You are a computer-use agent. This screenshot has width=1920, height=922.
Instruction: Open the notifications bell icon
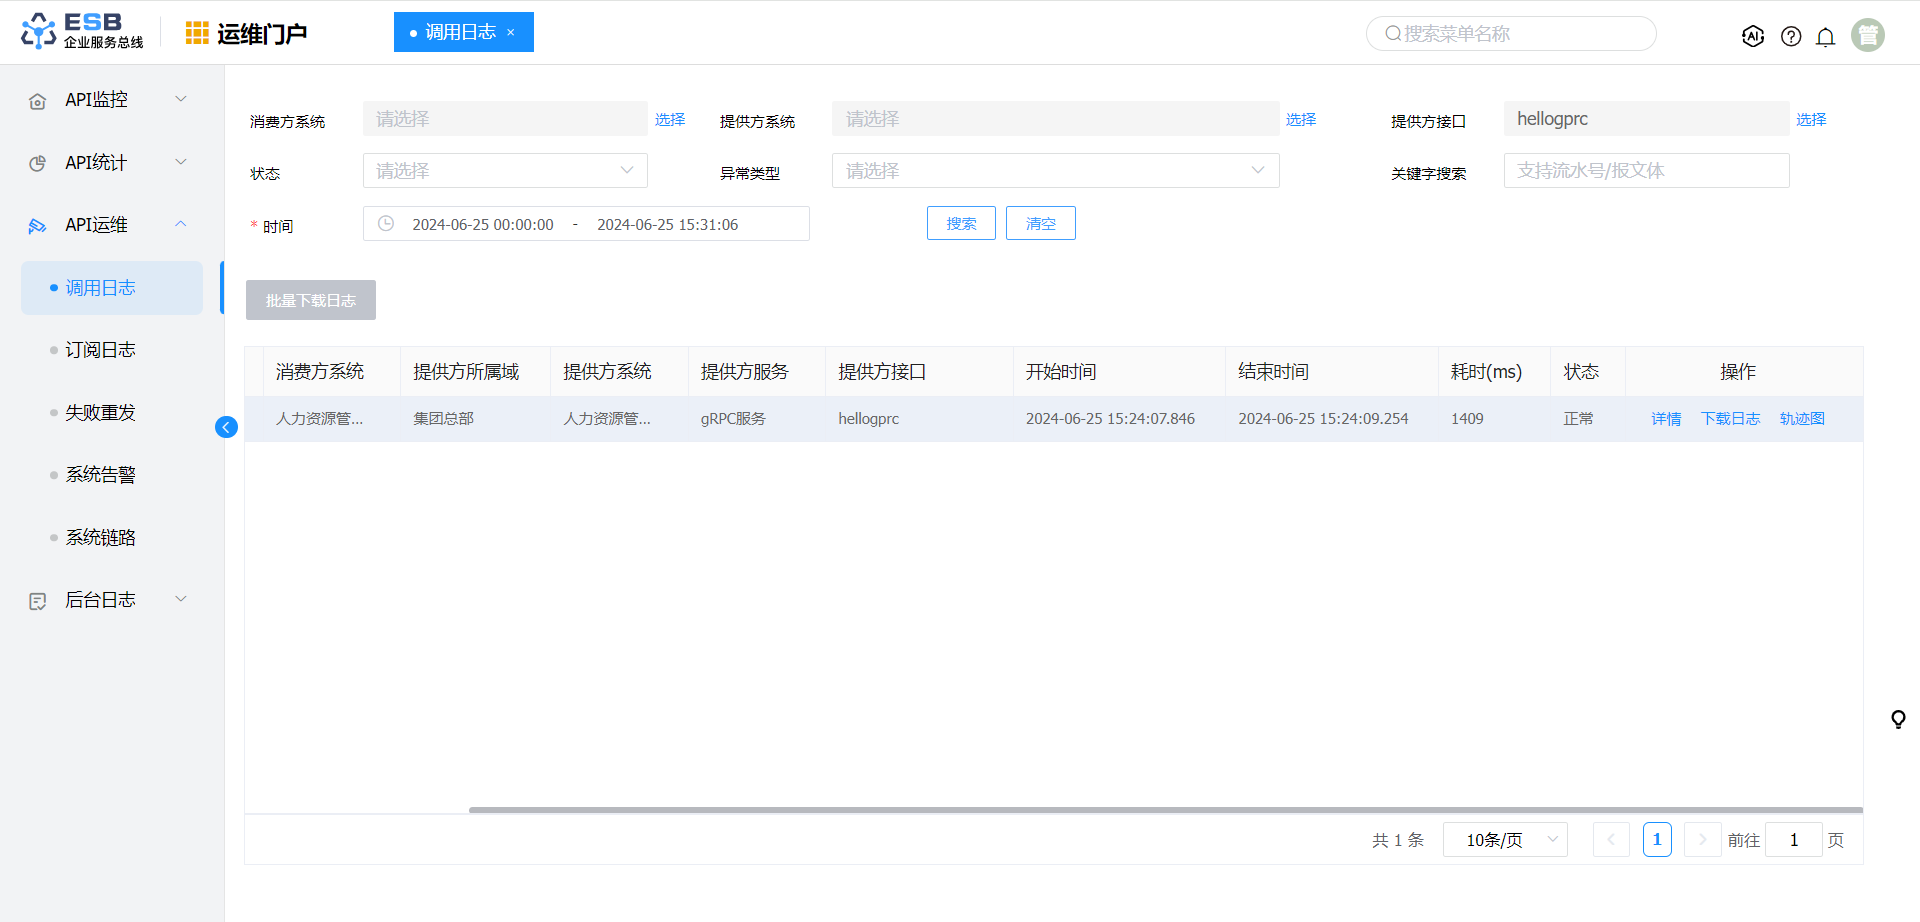click(x=1825, y=37)
